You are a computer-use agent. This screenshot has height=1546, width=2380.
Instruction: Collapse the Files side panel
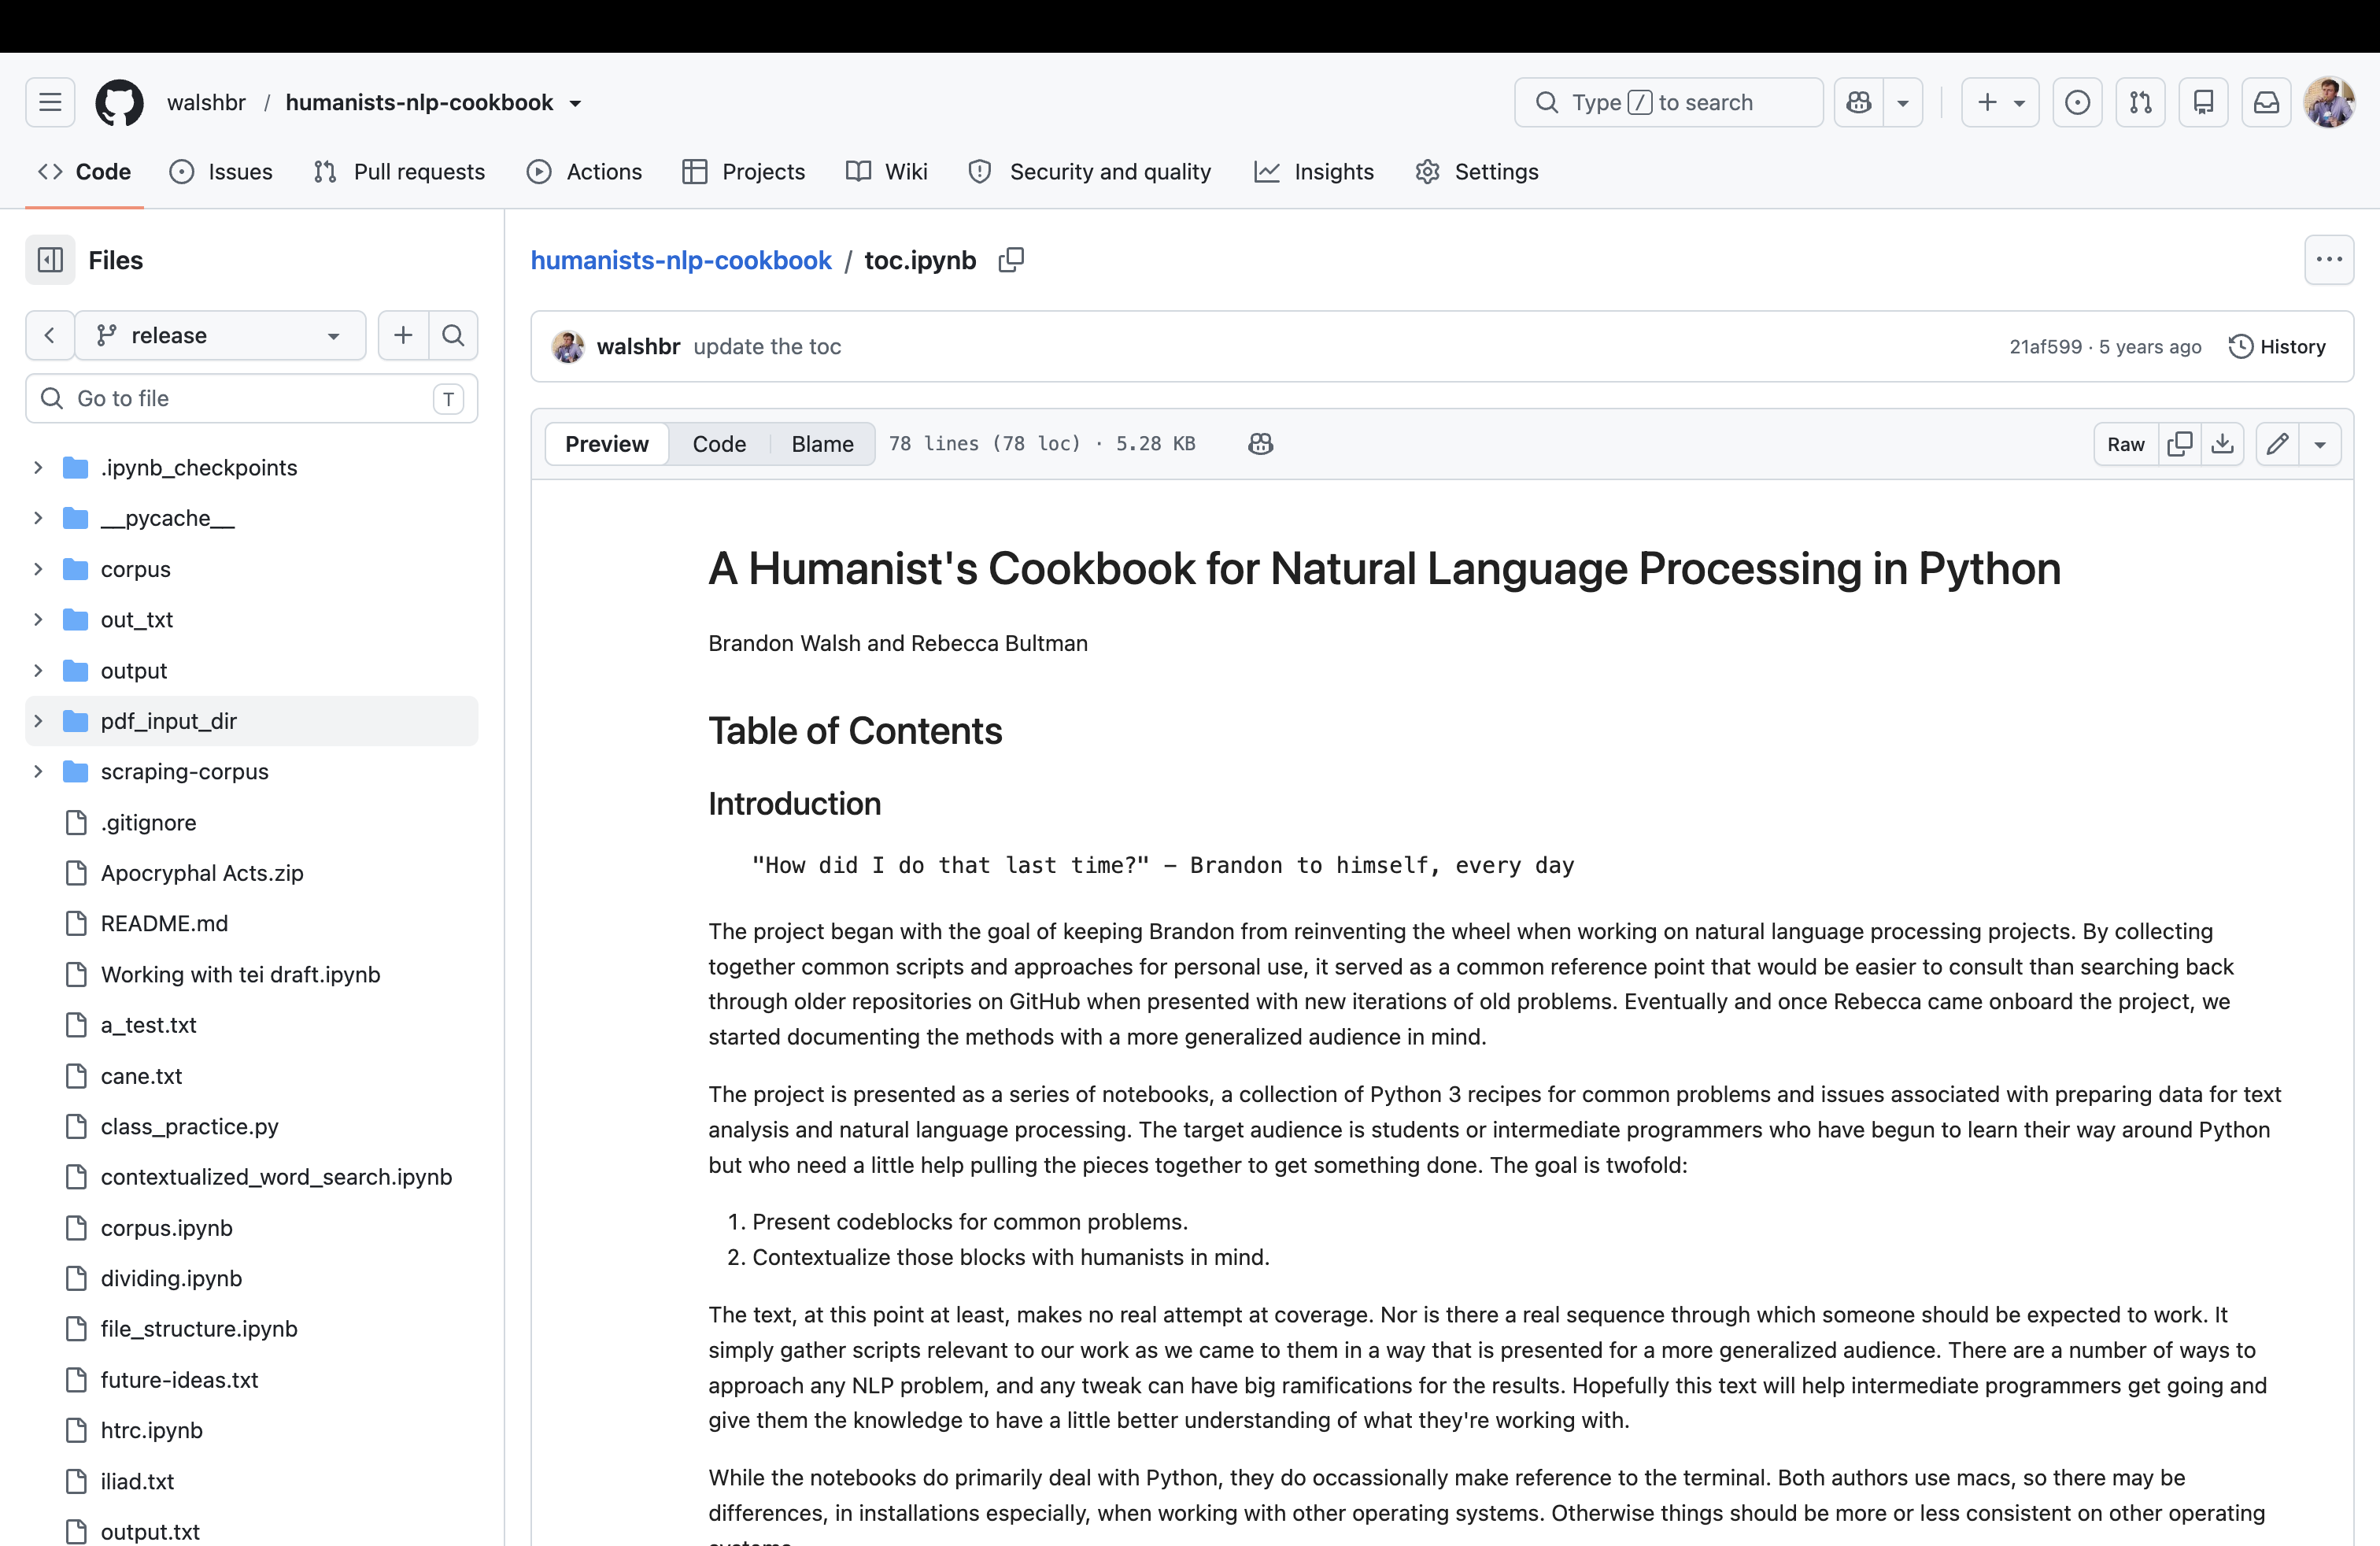click(50, 260)
